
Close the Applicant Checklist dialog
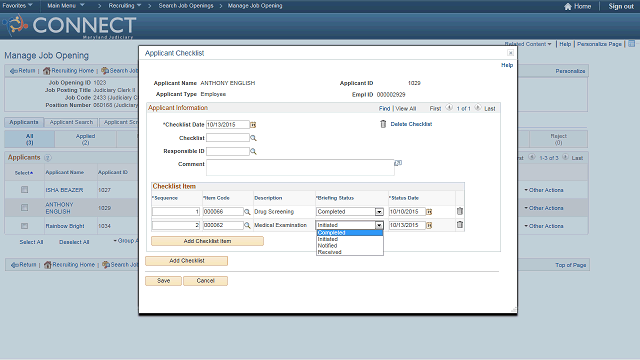point(510,53)
